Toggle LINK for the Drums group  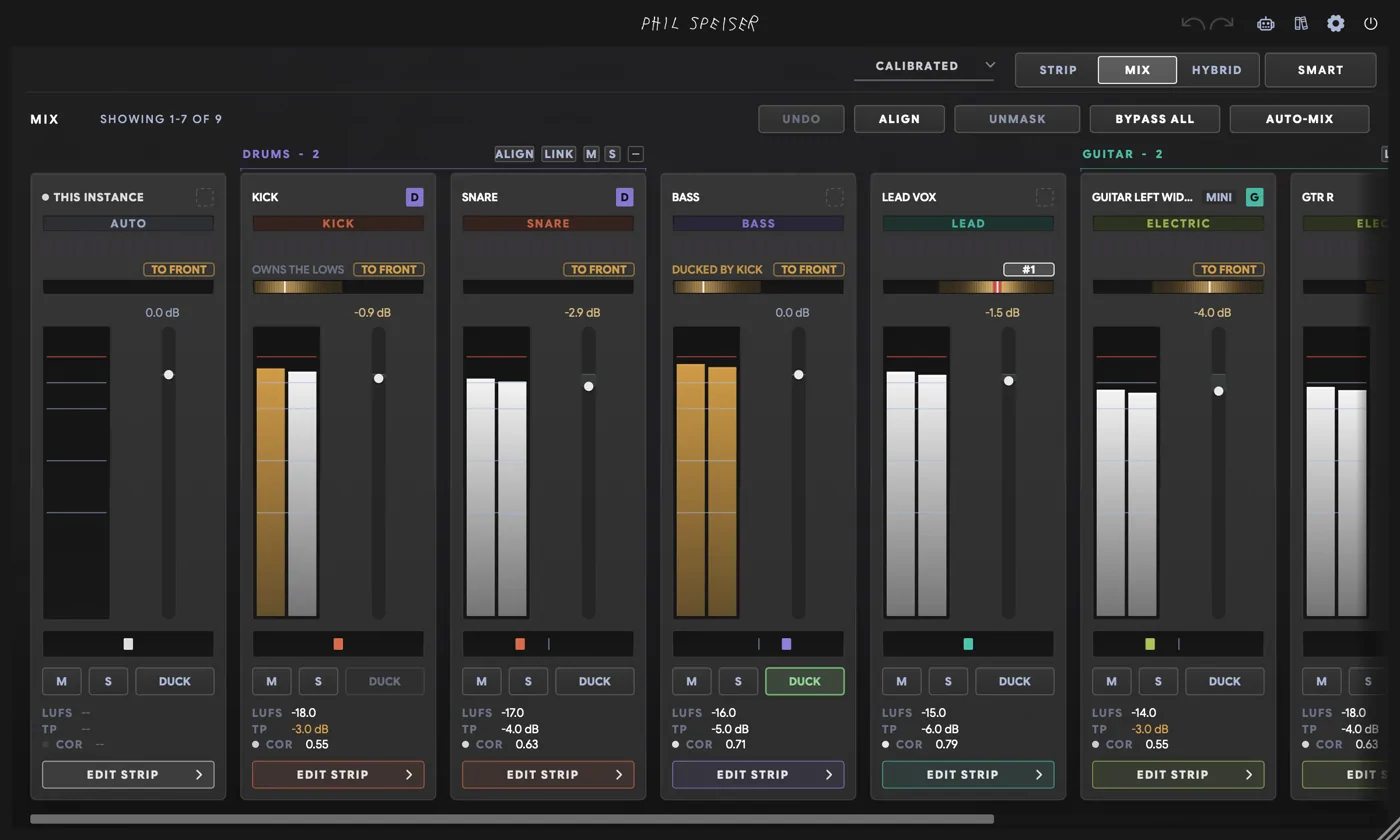[x=559, y=154]
